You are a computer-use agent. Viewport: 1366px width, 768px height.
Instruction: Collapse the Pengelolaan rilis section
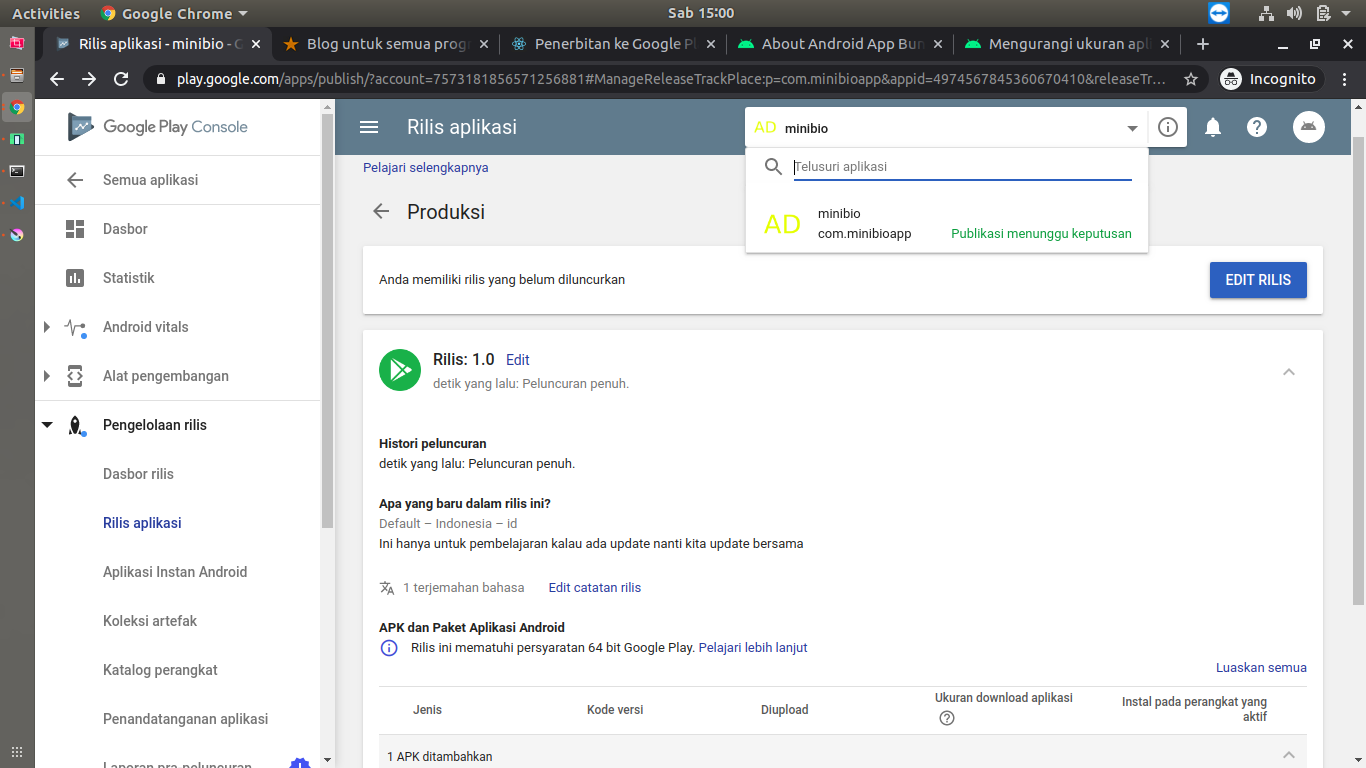pos(47,425)
